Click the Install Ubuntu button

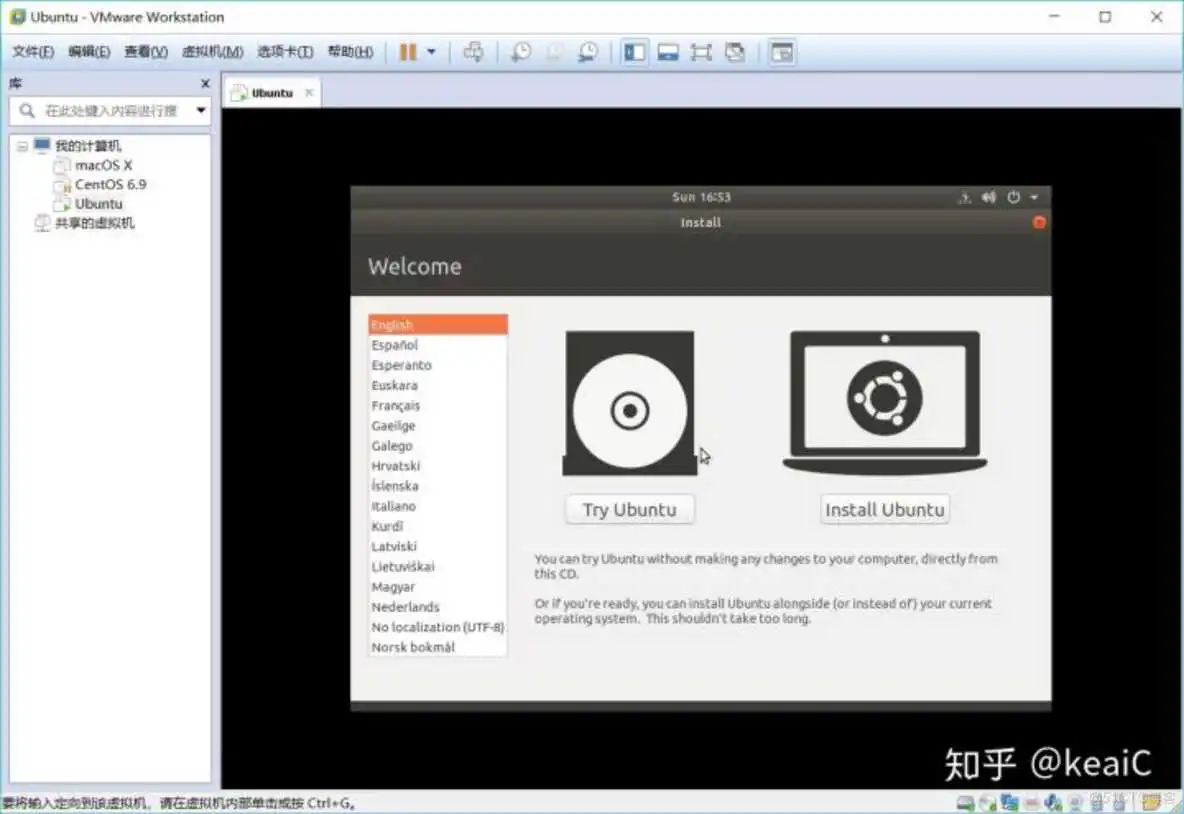click(884, 509)
